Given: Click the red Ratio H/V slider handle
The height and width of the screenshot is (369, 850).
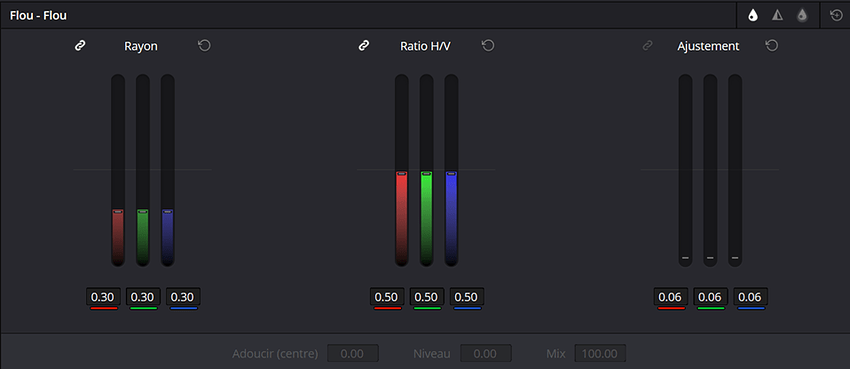Looking at the screenshot, I should coord(402,173).
